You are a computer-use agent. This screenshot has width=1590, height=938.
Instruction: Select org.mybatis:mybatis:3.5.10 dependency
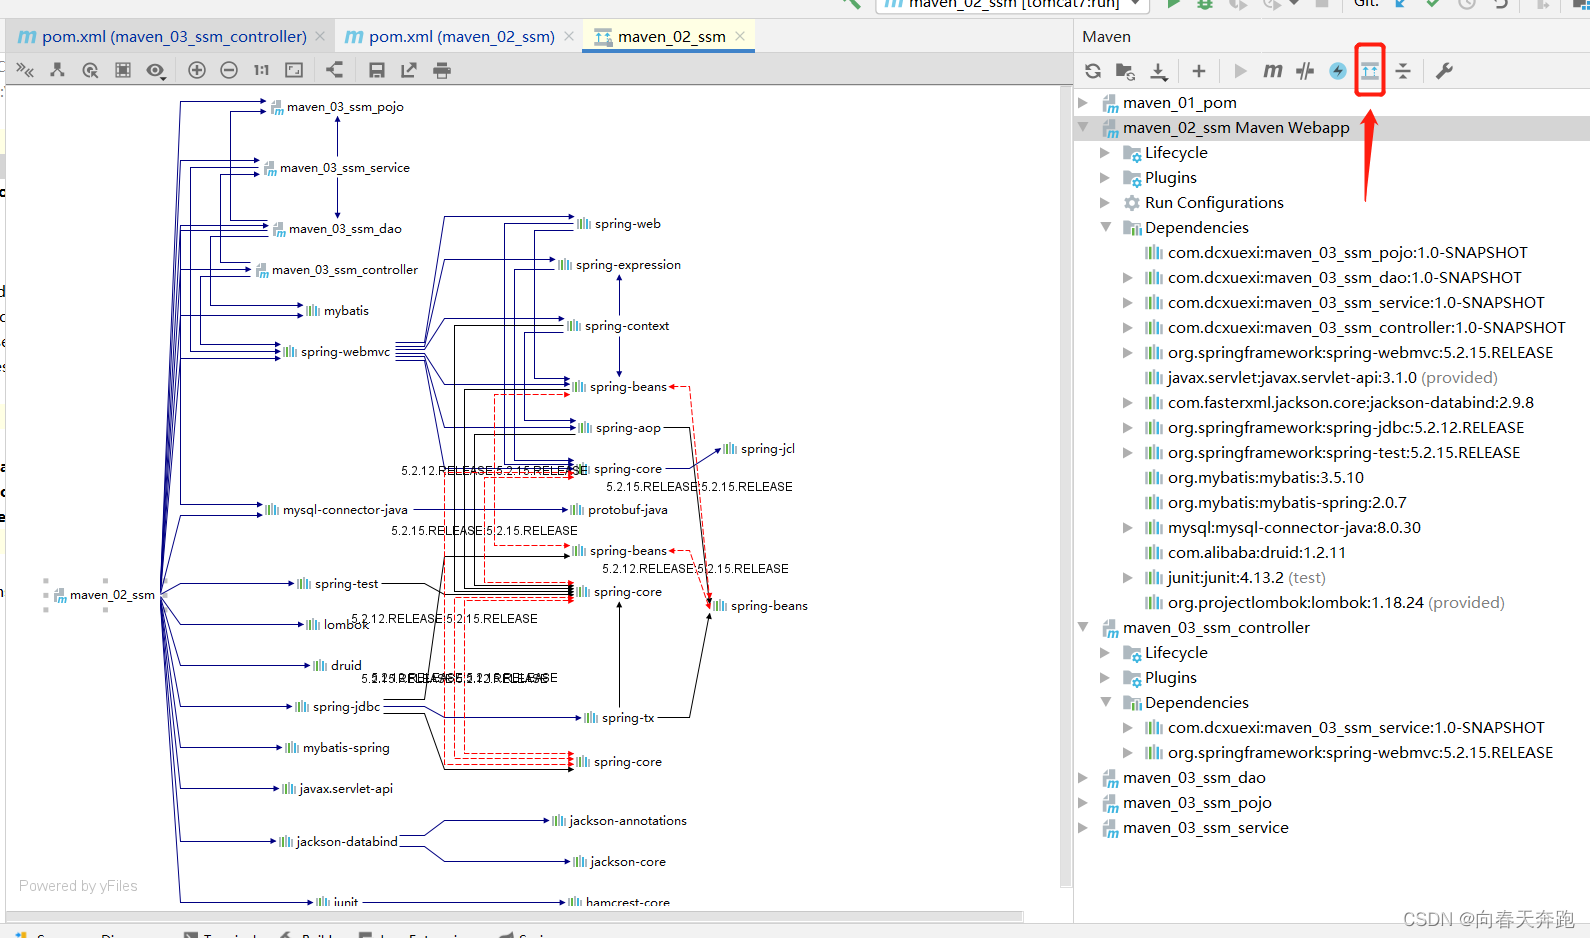pyautogui.click(x=1265, y=478)
